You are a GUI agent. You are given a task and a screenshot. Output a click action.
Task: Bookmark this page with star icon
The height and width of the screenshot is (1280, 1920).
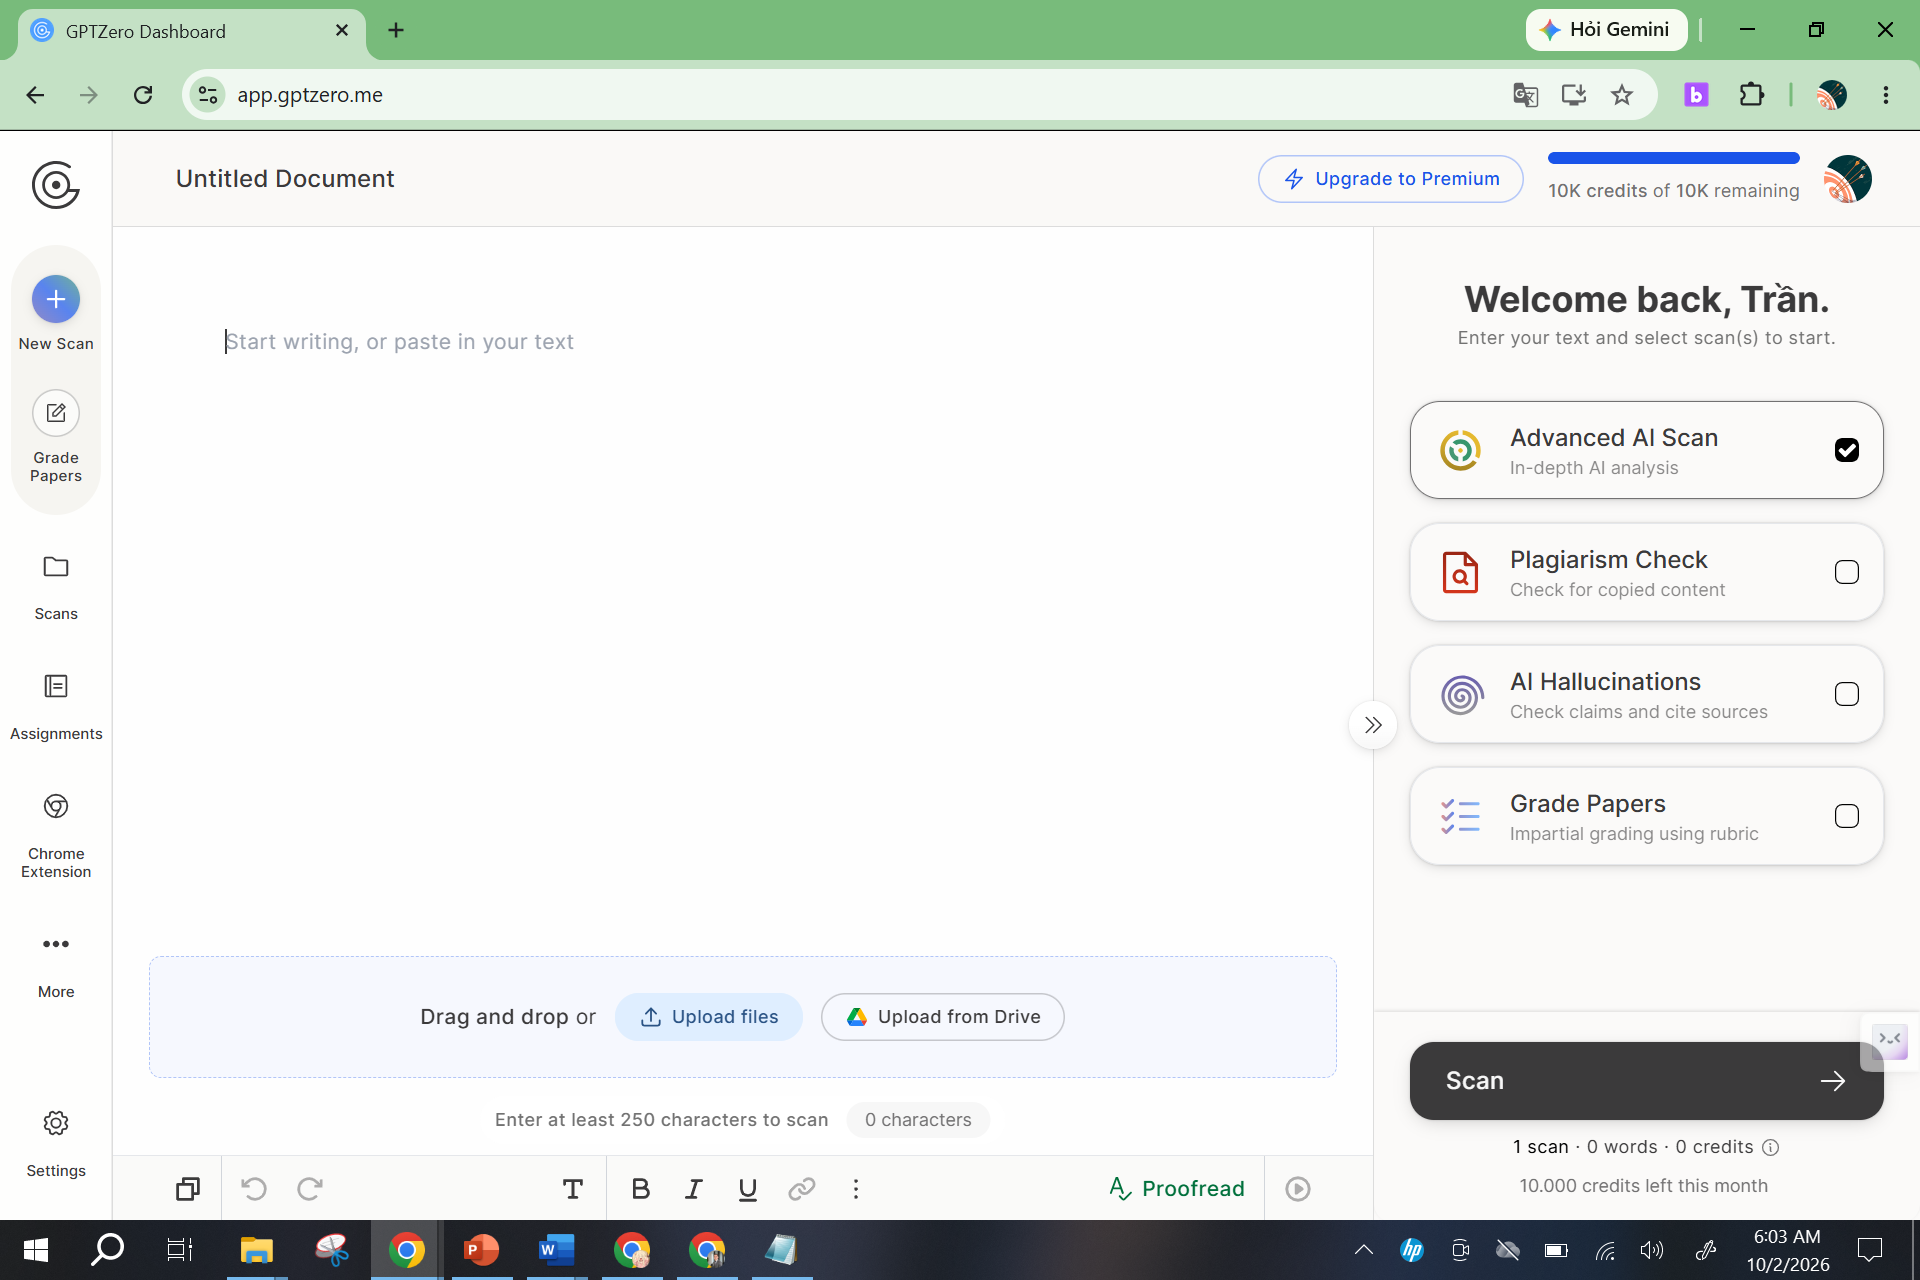[x=1622, y=95]
